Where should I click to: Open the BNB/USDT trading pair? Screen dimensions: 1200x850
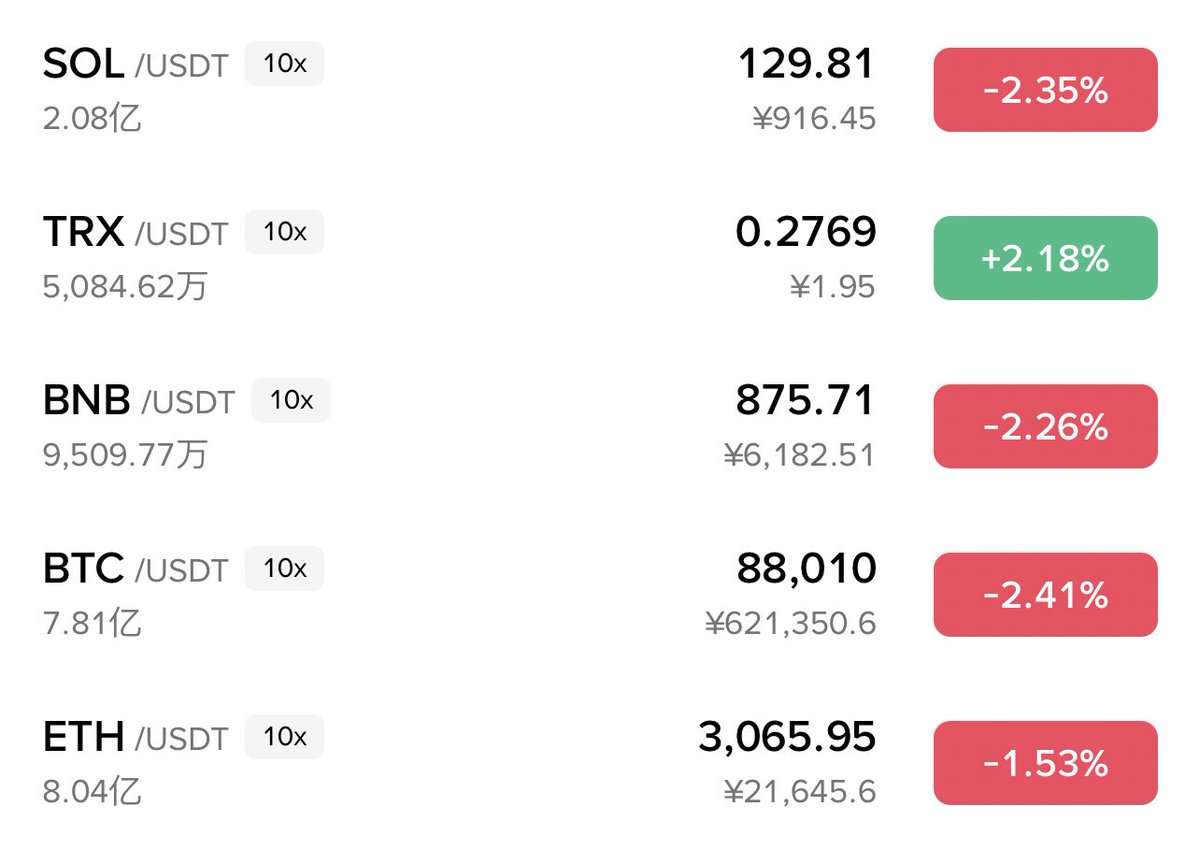tap(138, 401)
